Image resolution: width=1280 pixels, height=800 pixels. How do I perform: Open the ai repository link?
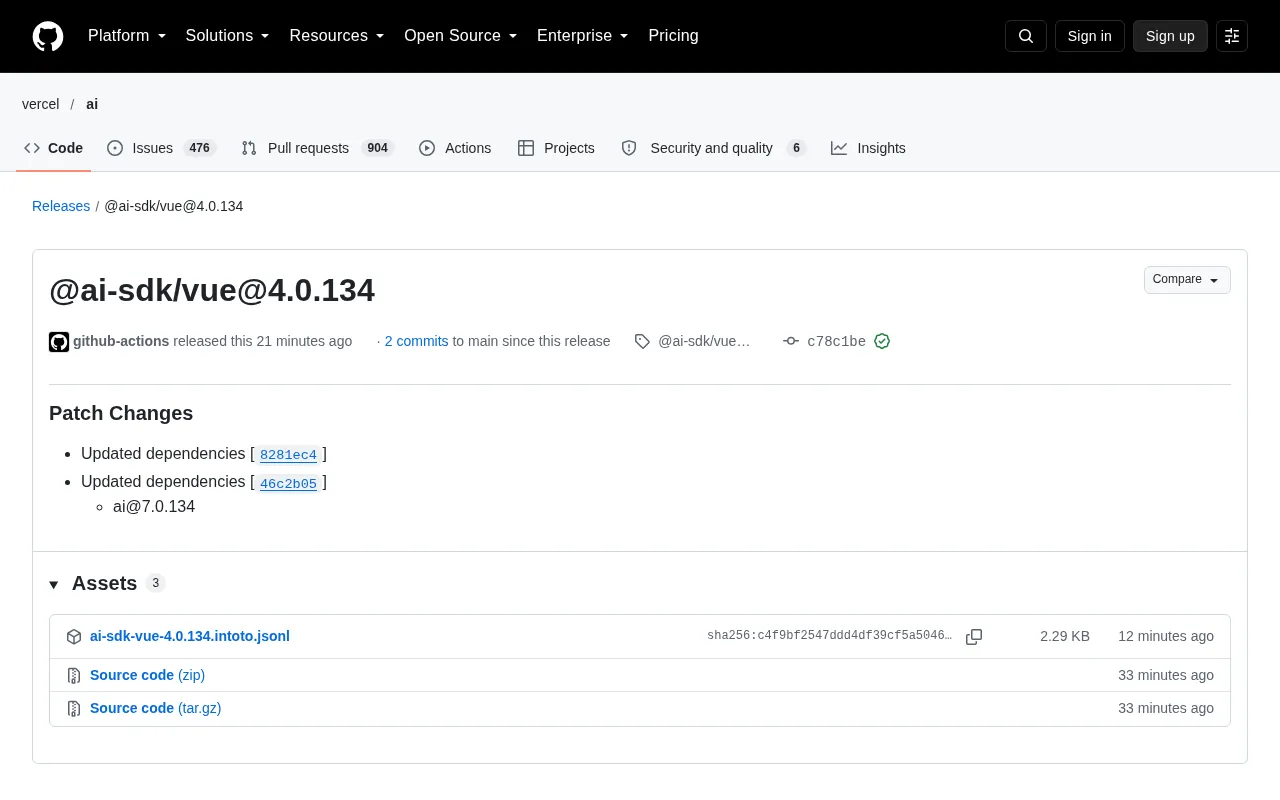point(92,104)
